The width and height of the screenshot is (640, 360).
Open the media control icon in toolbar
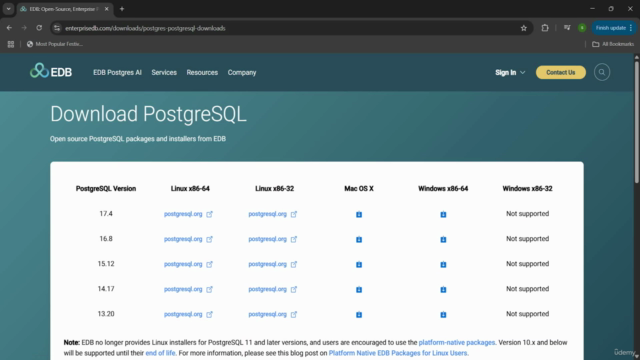(567, 28)
